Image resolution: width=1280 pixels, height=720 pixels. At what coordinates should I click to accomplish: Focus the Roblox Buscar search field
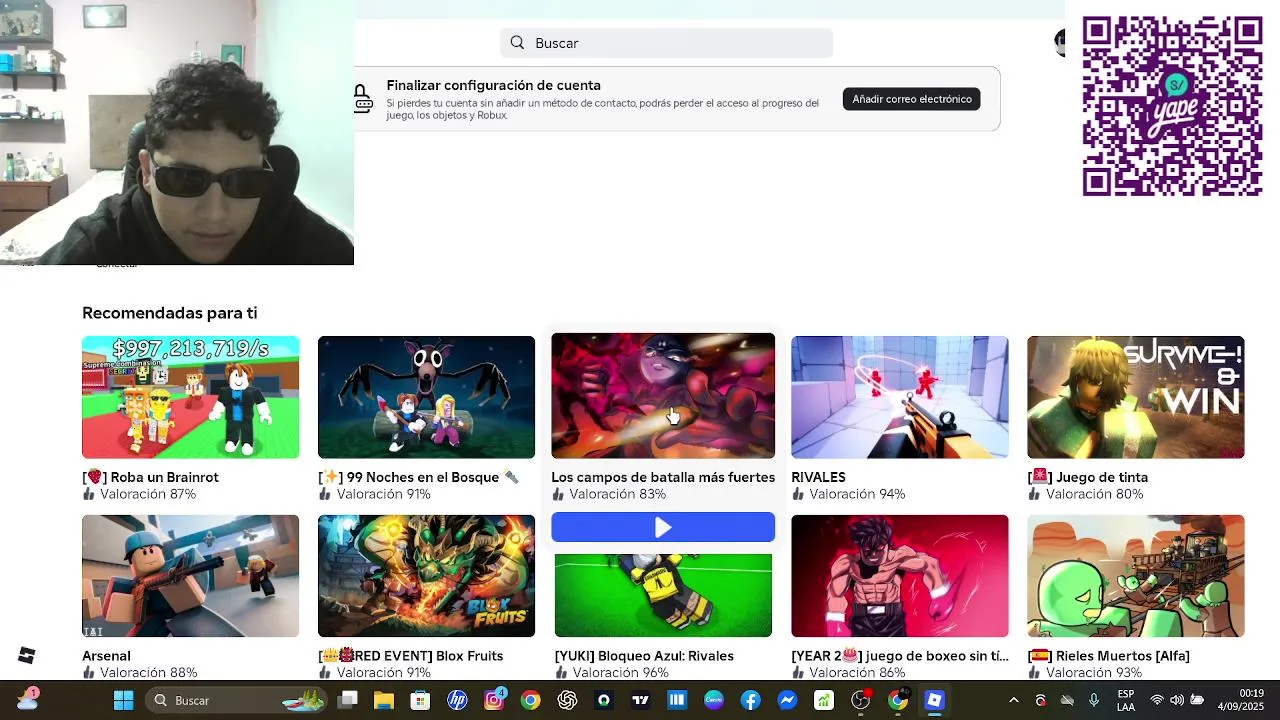pyautogui.click(x=666, y=43)
